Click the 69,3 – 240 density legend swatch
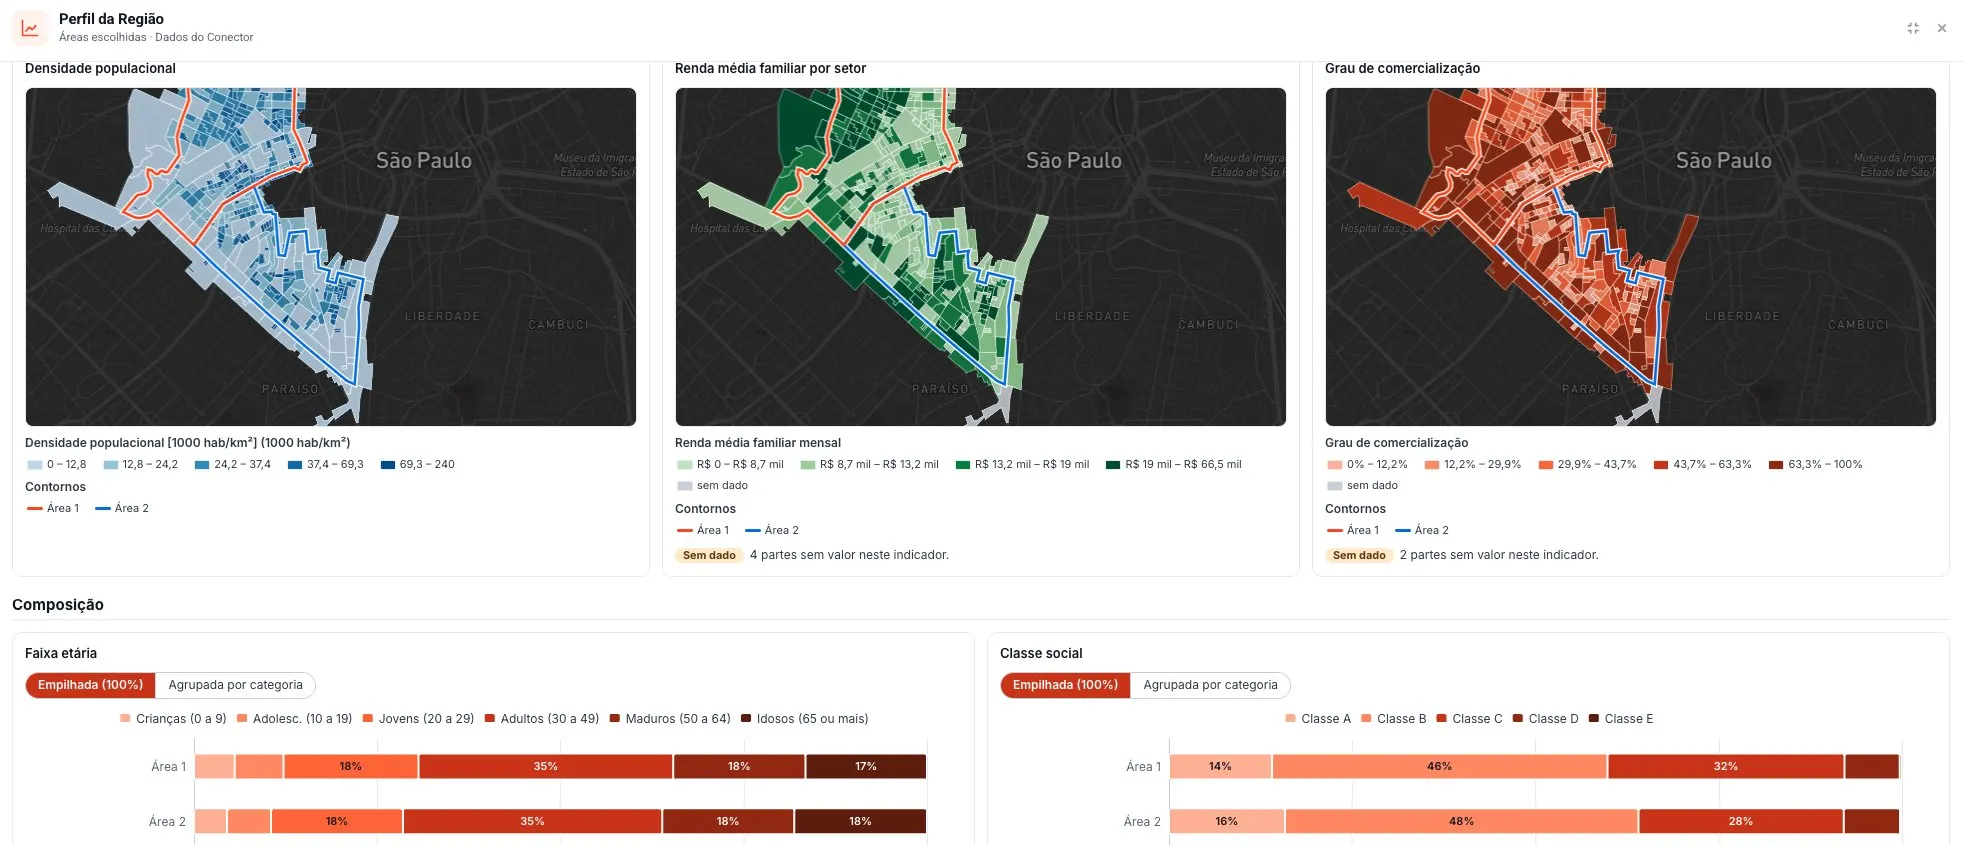1964x845 pixels. point(388,465)
